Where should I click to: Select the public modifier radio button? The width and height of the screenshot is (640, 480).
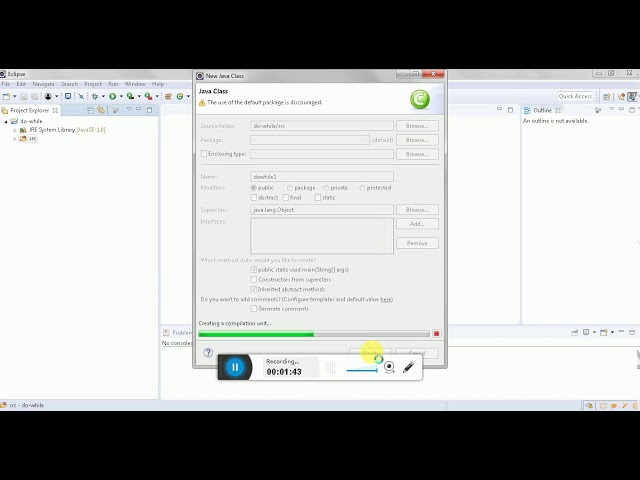click(x=253, y=188)
